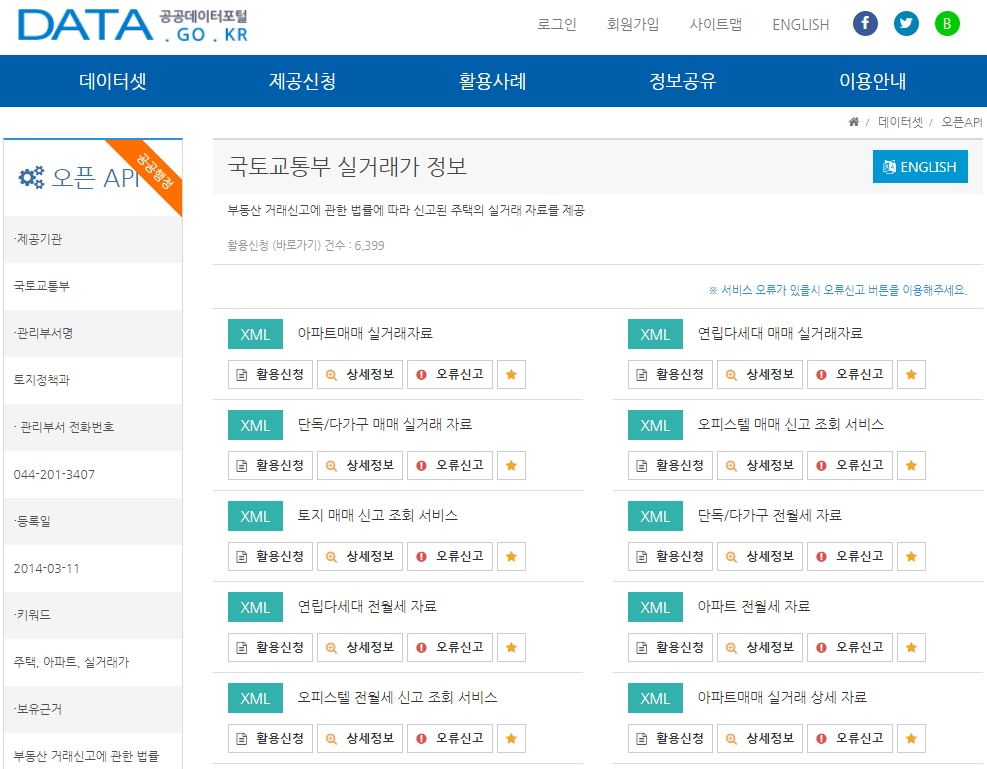Switch site language via top ENGLISH link
Viewport: 987px width, 769px height.
801,25
